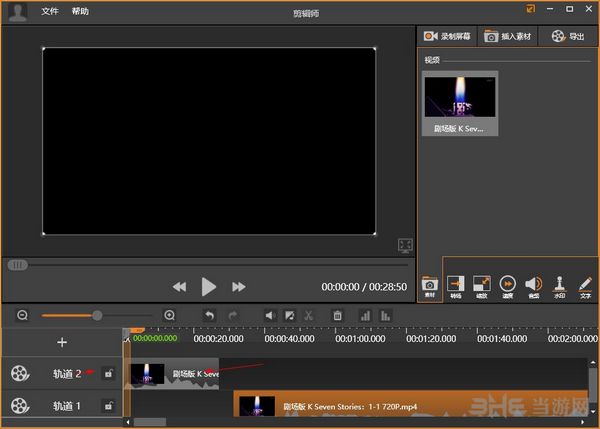Viewport: 600px width, 429px height.
Task: Toggle lock on 轨道 1
Action: (x=108, y=406)
